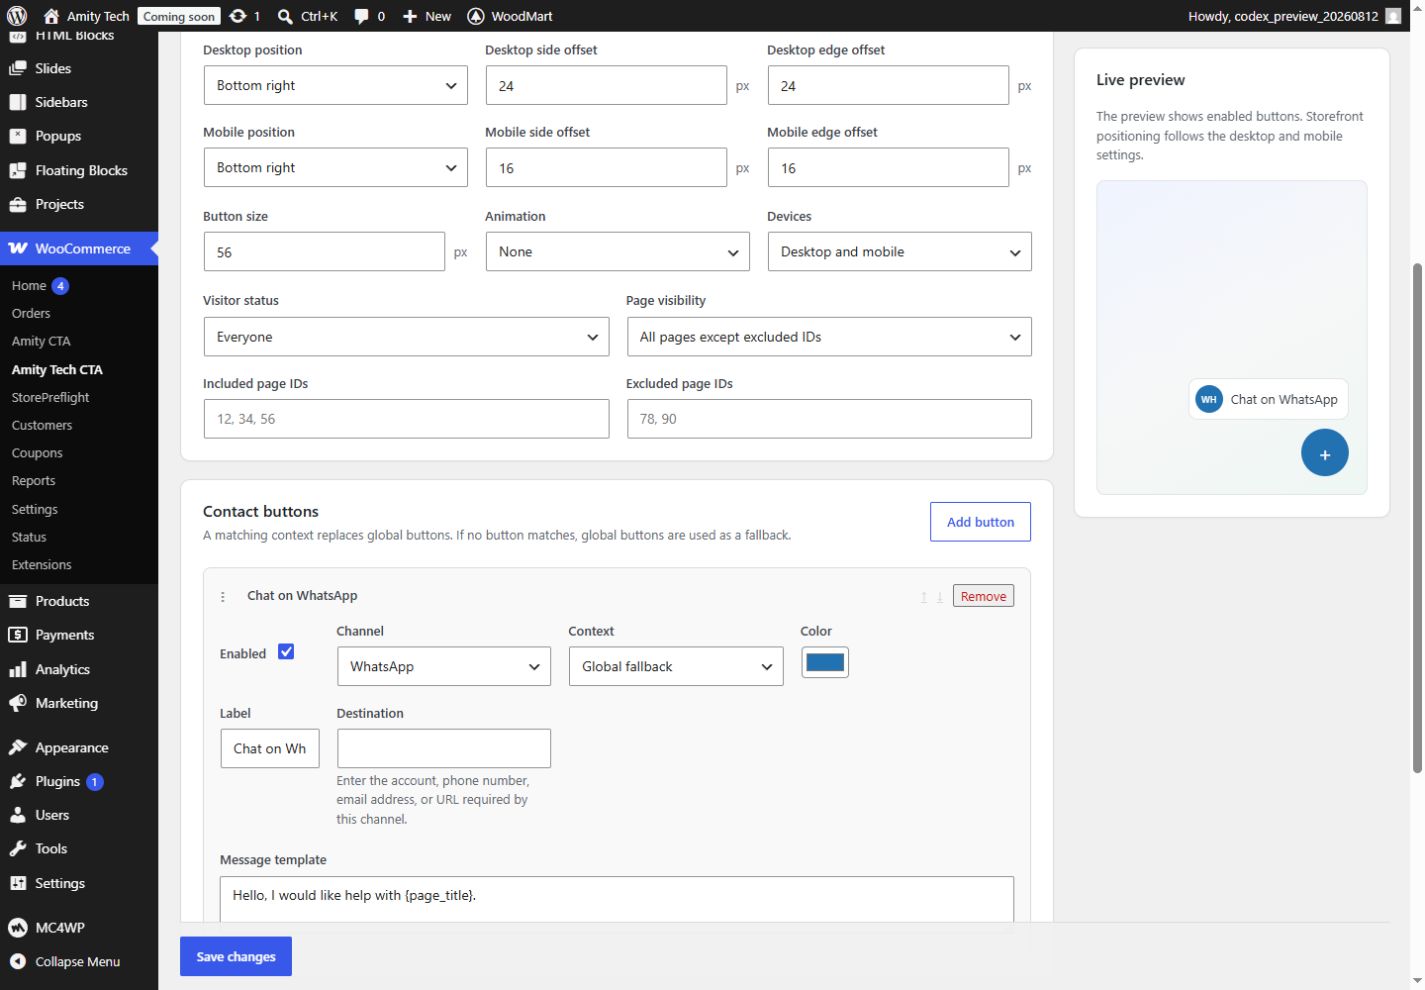Click the Label input field
The image size is (1425, 990).
pos(270,748)
